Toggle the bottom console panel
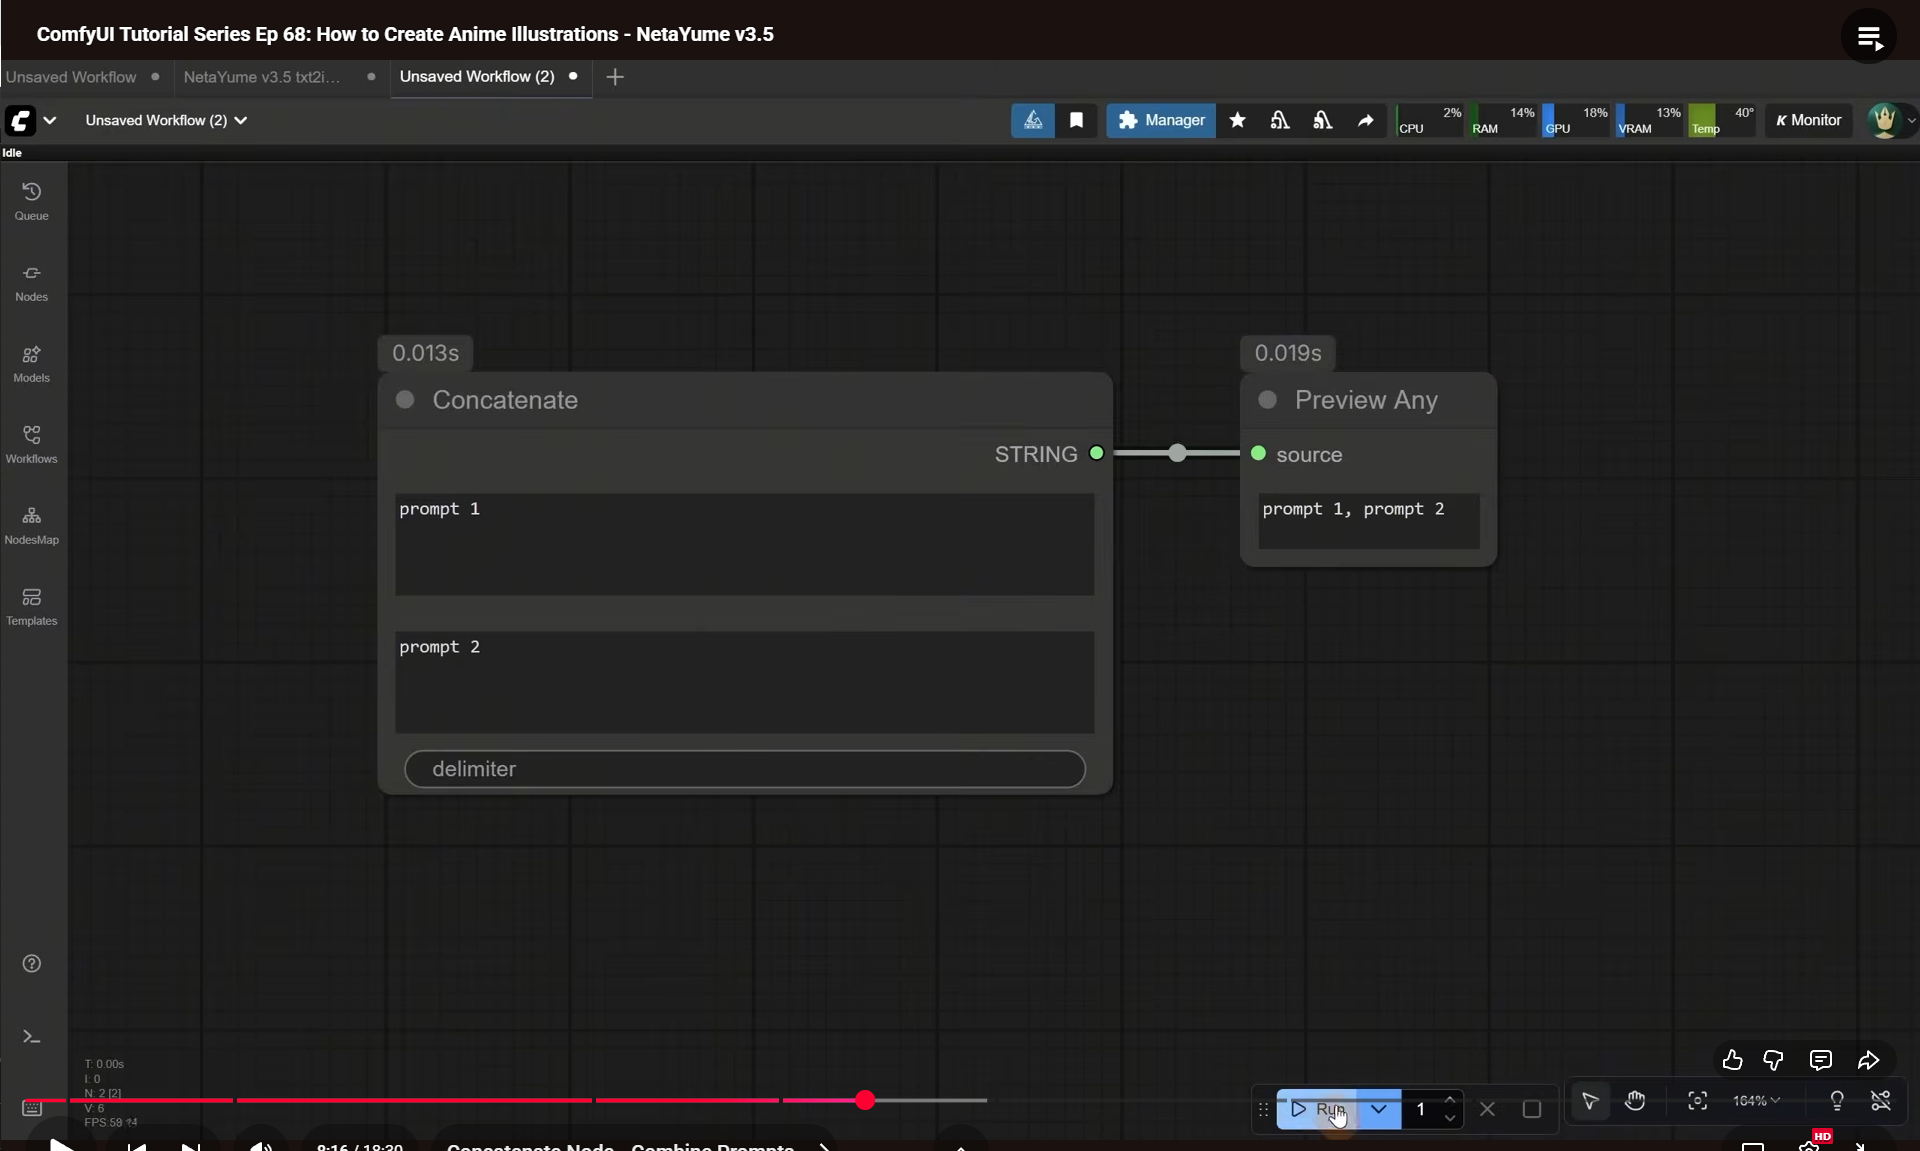 (31, 1037)
